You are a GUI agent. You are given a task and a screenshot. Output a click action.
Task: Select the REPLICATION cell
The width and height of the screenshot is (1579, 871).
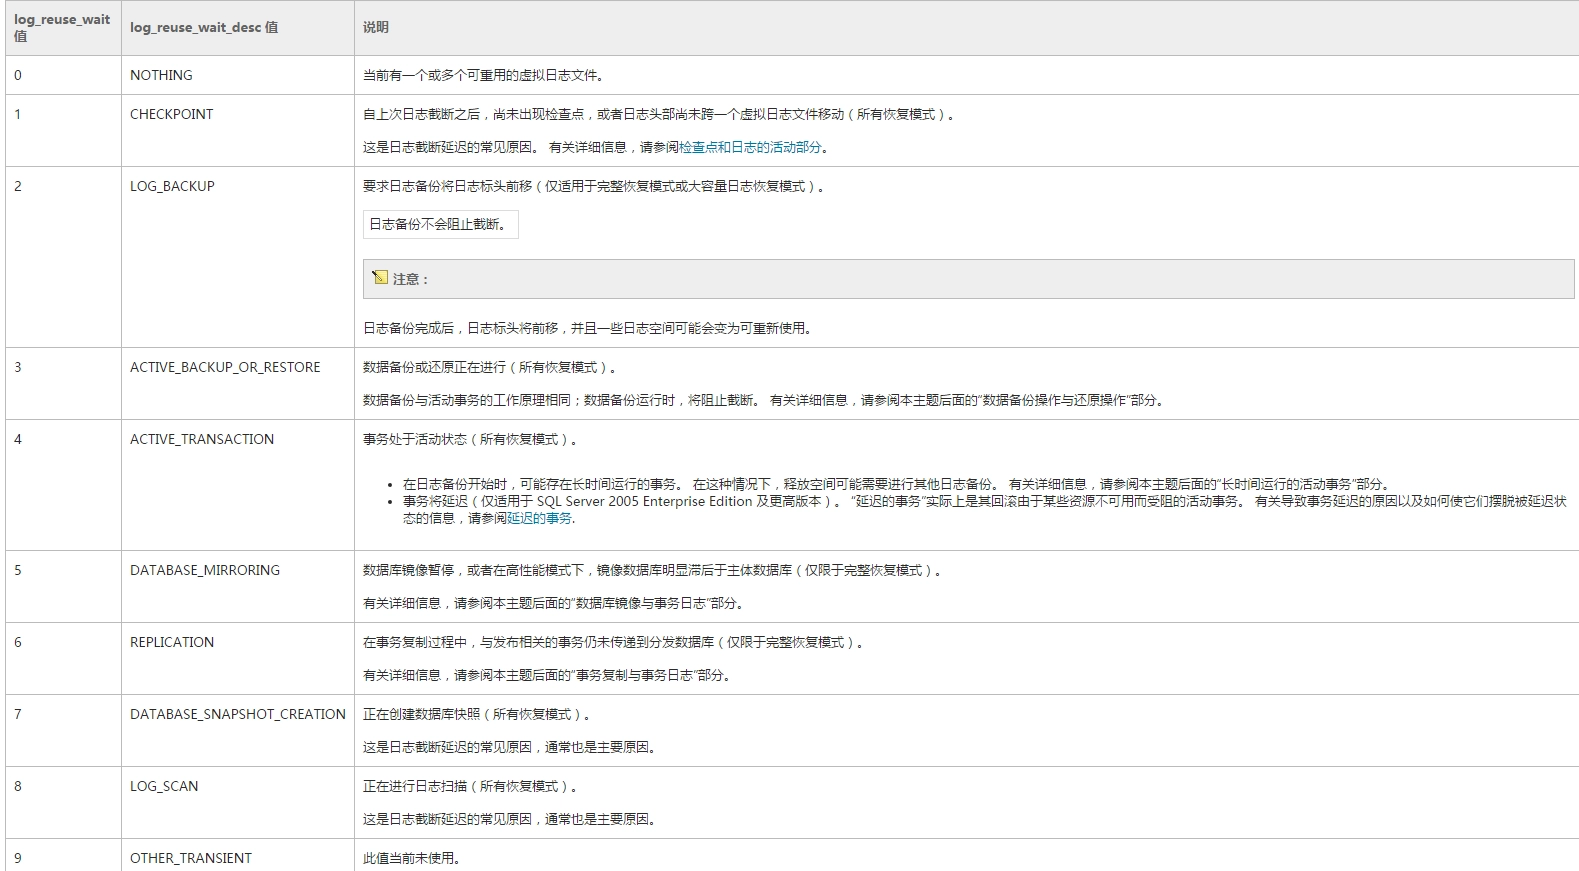(172, 642)
